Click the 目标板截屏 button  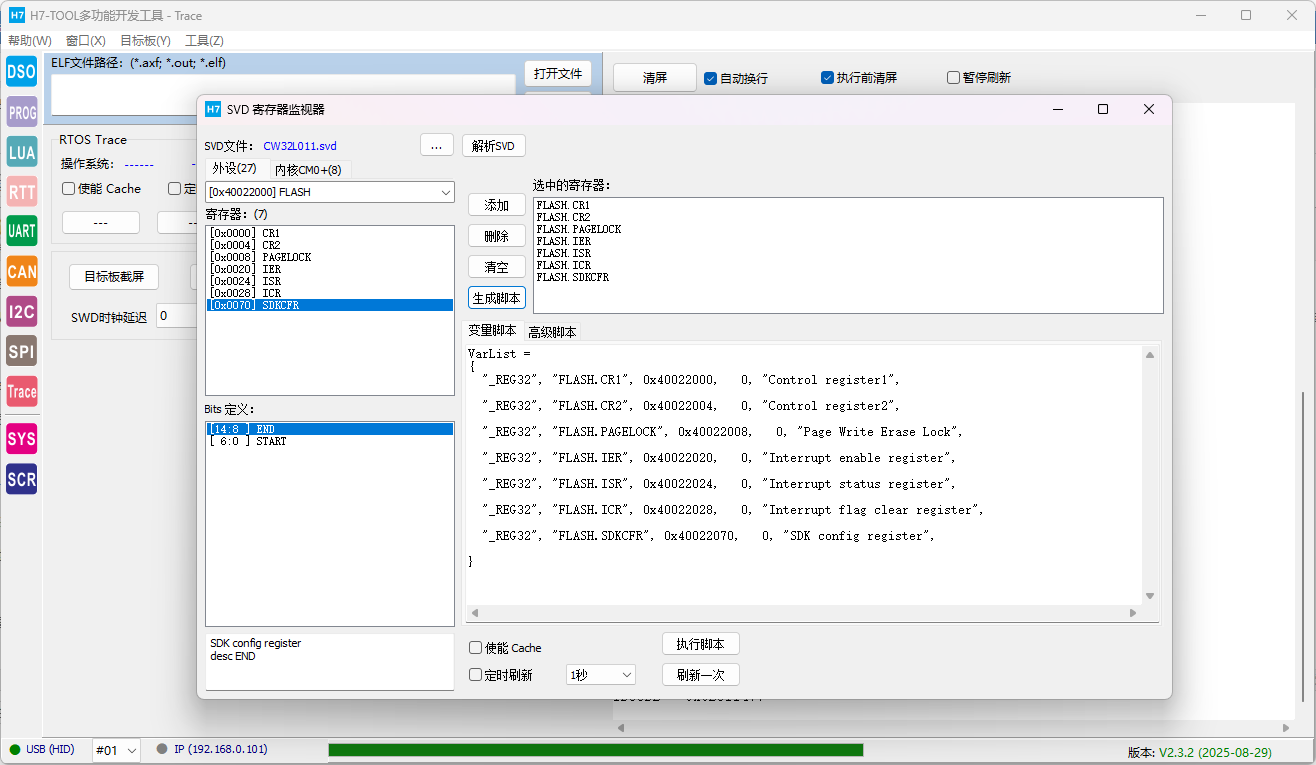pos(114,277)
